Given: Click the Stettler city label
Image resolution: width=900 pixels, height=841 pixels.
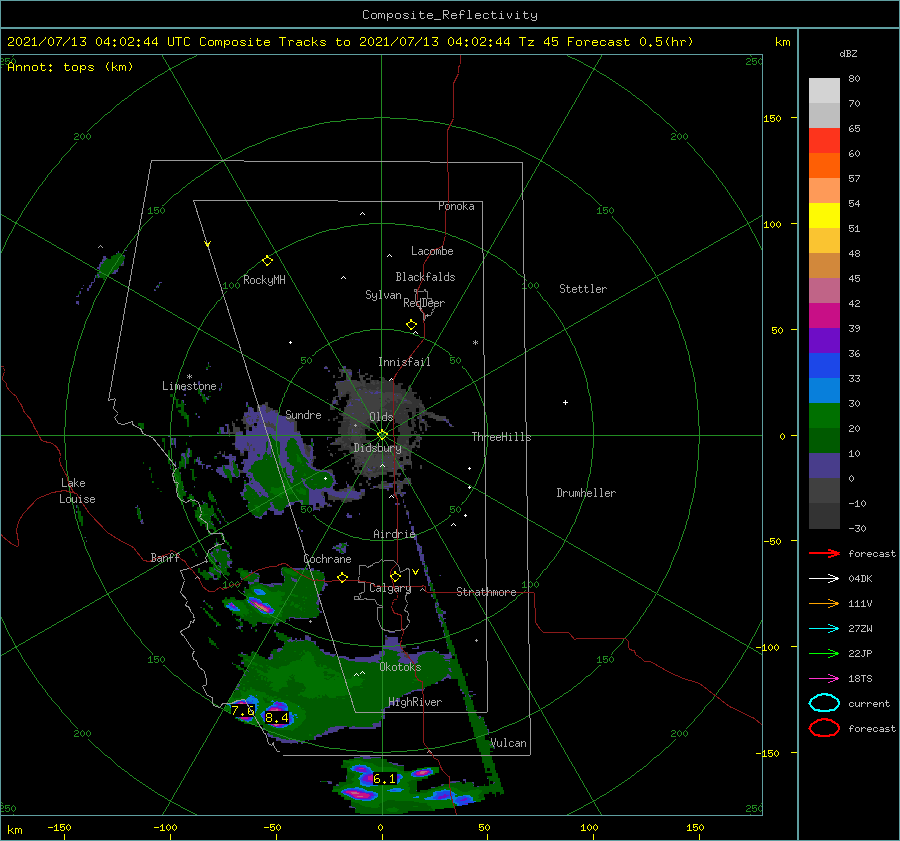Looking at the screenshot, I should [583, 289].
